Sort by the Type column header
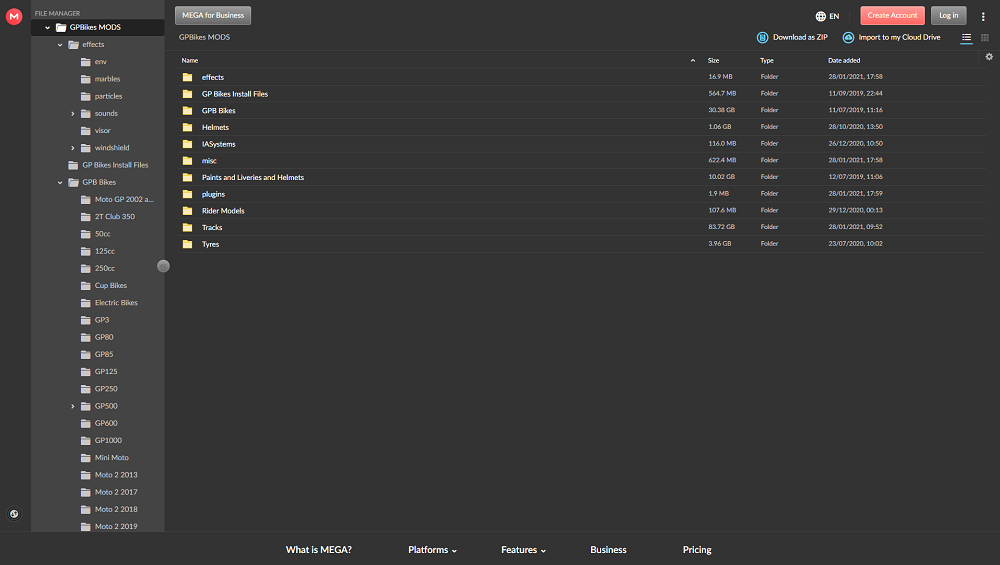The width and height of the screenshot is (1000, 565). [767, 61]
